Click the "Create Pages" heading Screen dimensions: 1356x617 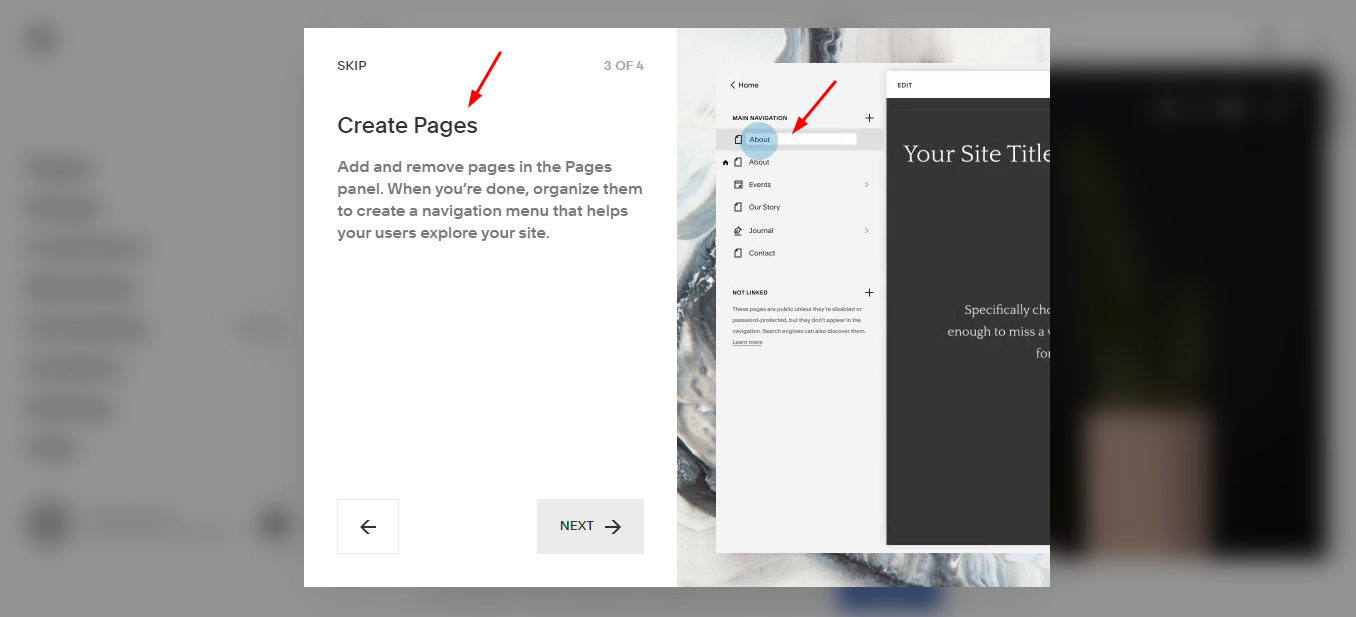tap(407, 125)
